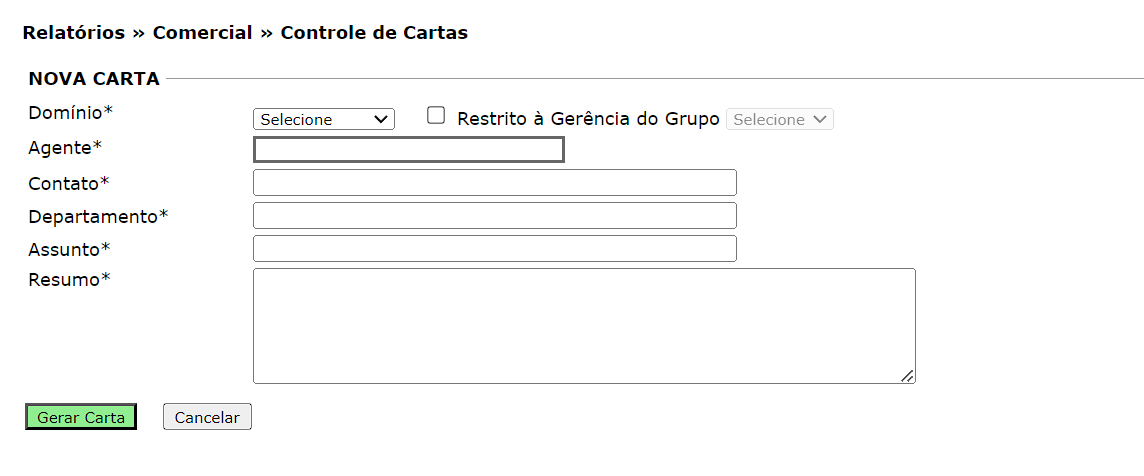Click the Contato field label
The height and width of the screenshot is (476, 1144).
[68, 184]
